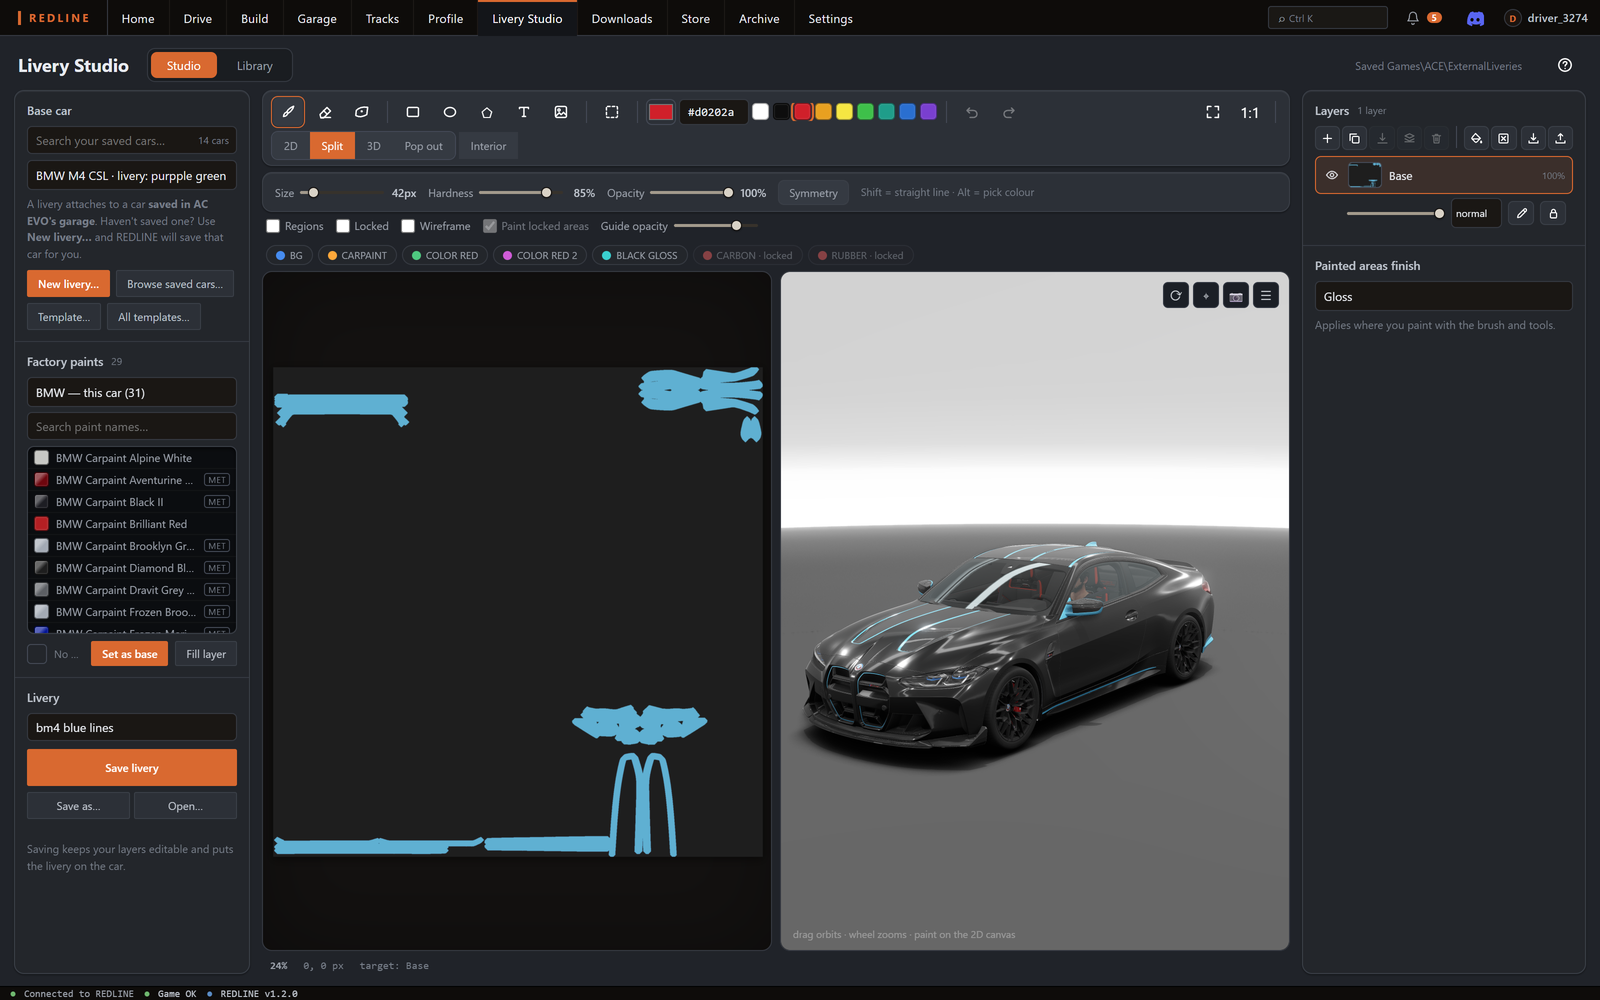Pick the Rectangle shape tool
The height and width of the screenshot is (1000, 1600).
click(413, 112)
